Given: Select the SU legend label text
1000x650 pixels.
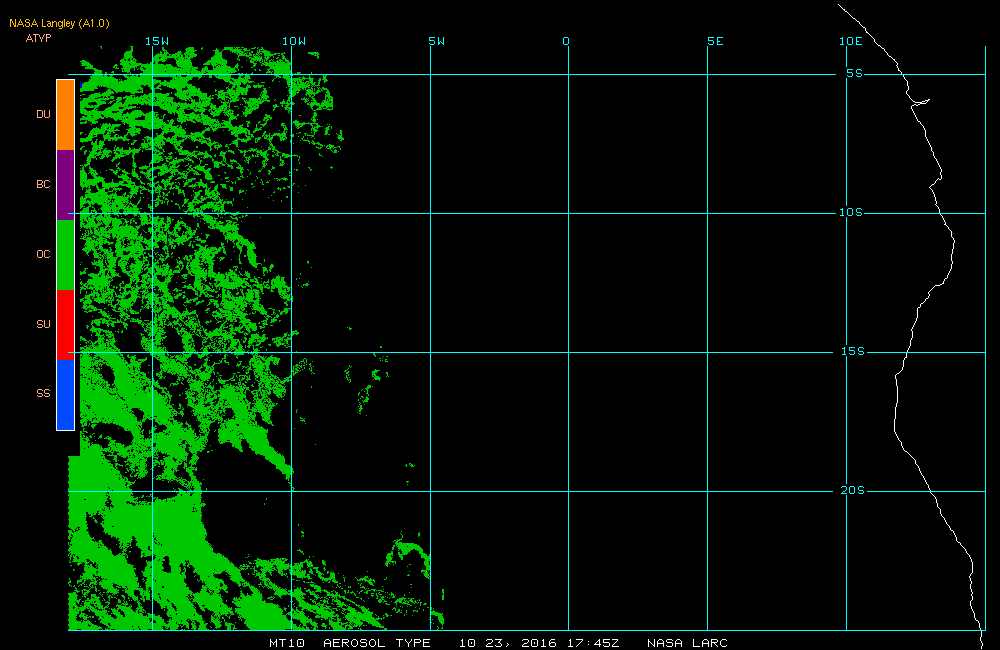Looking at the screenshot, I should [43, 324].
